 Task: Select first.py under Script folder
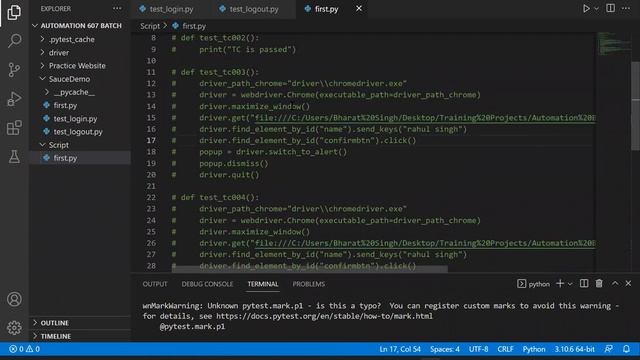coord(80,158)
